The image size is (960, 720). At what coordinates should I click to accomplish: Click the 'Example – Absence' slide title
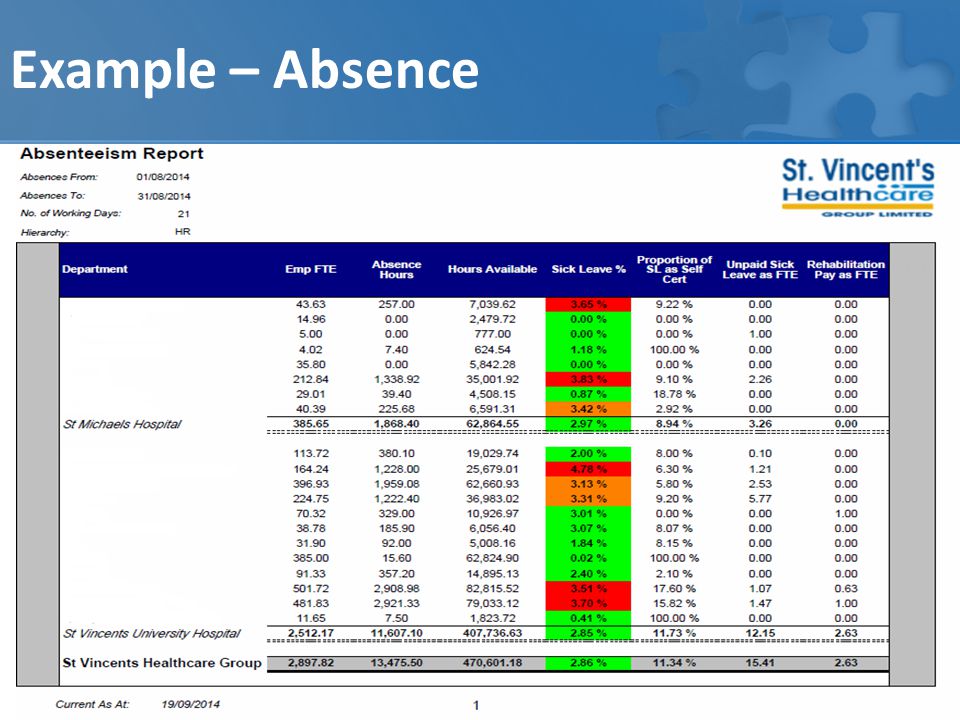tap(245, 69)
